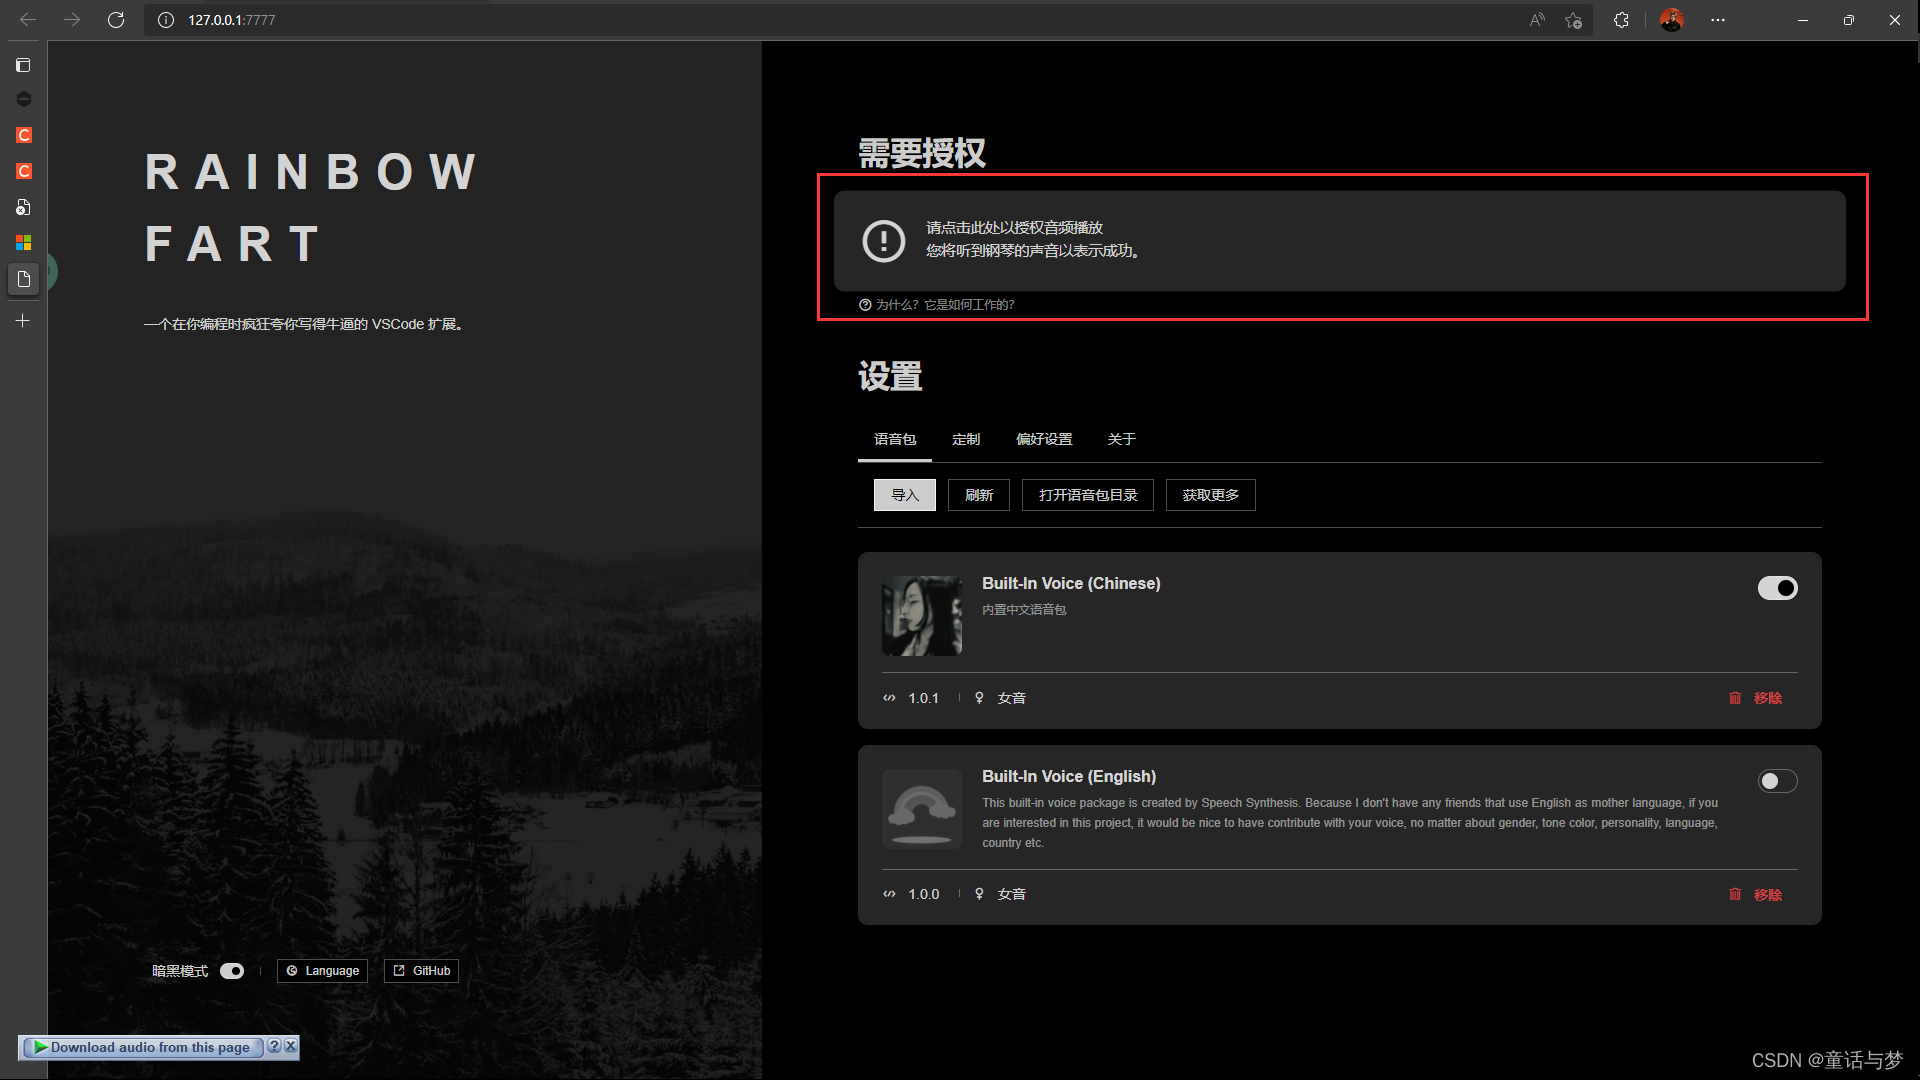Toggle Built-In Voice Chinese on/off switch
This screenshot has width=1920, height=1080.
click(x=1778, y=587)
